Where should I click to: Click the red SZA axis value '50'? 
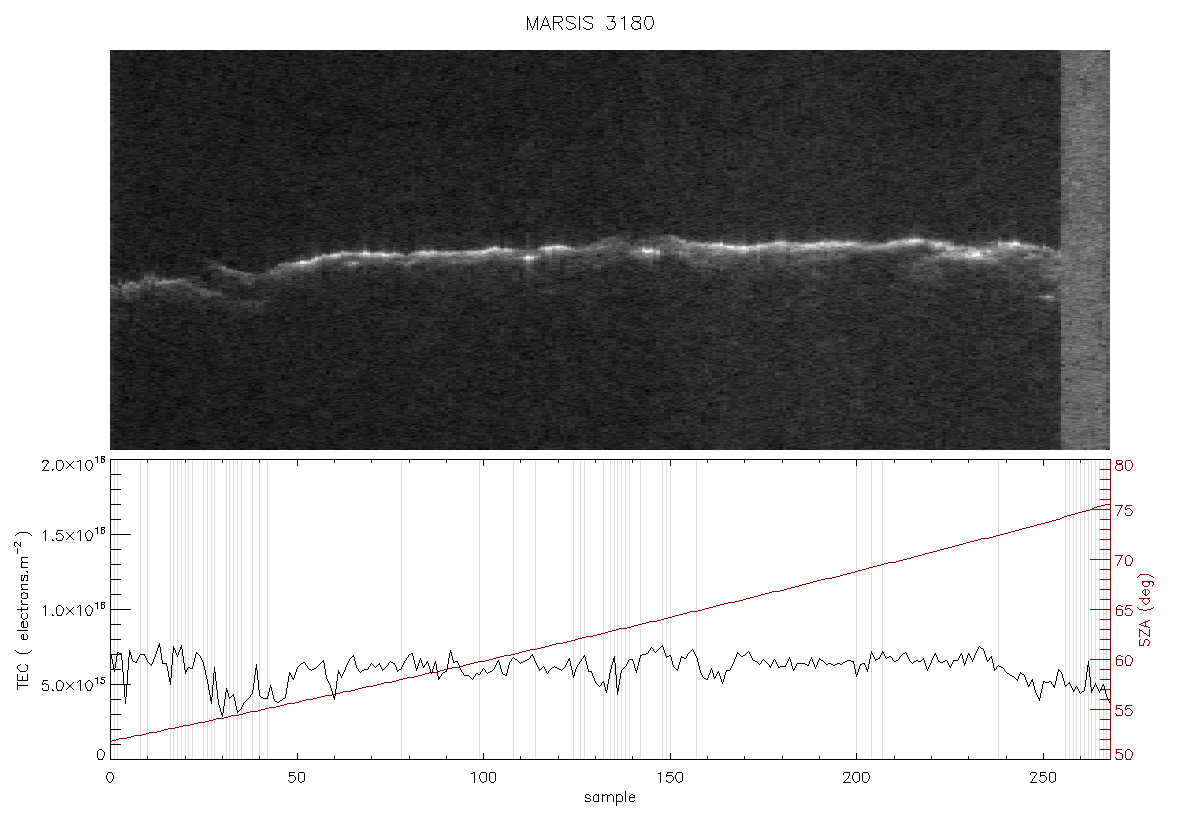tap(1124, 754)
